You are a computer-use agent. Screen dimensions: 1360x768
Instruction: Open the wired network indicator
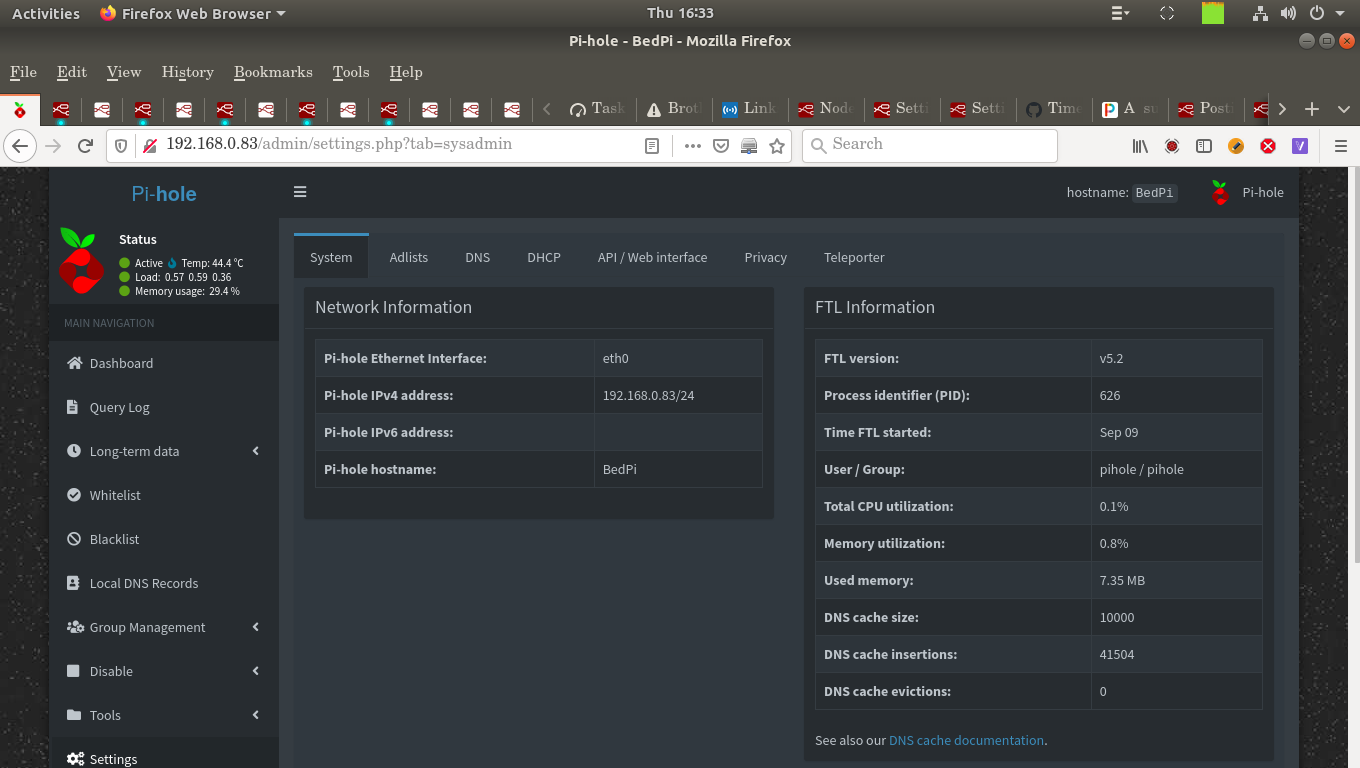(1260, 14)
